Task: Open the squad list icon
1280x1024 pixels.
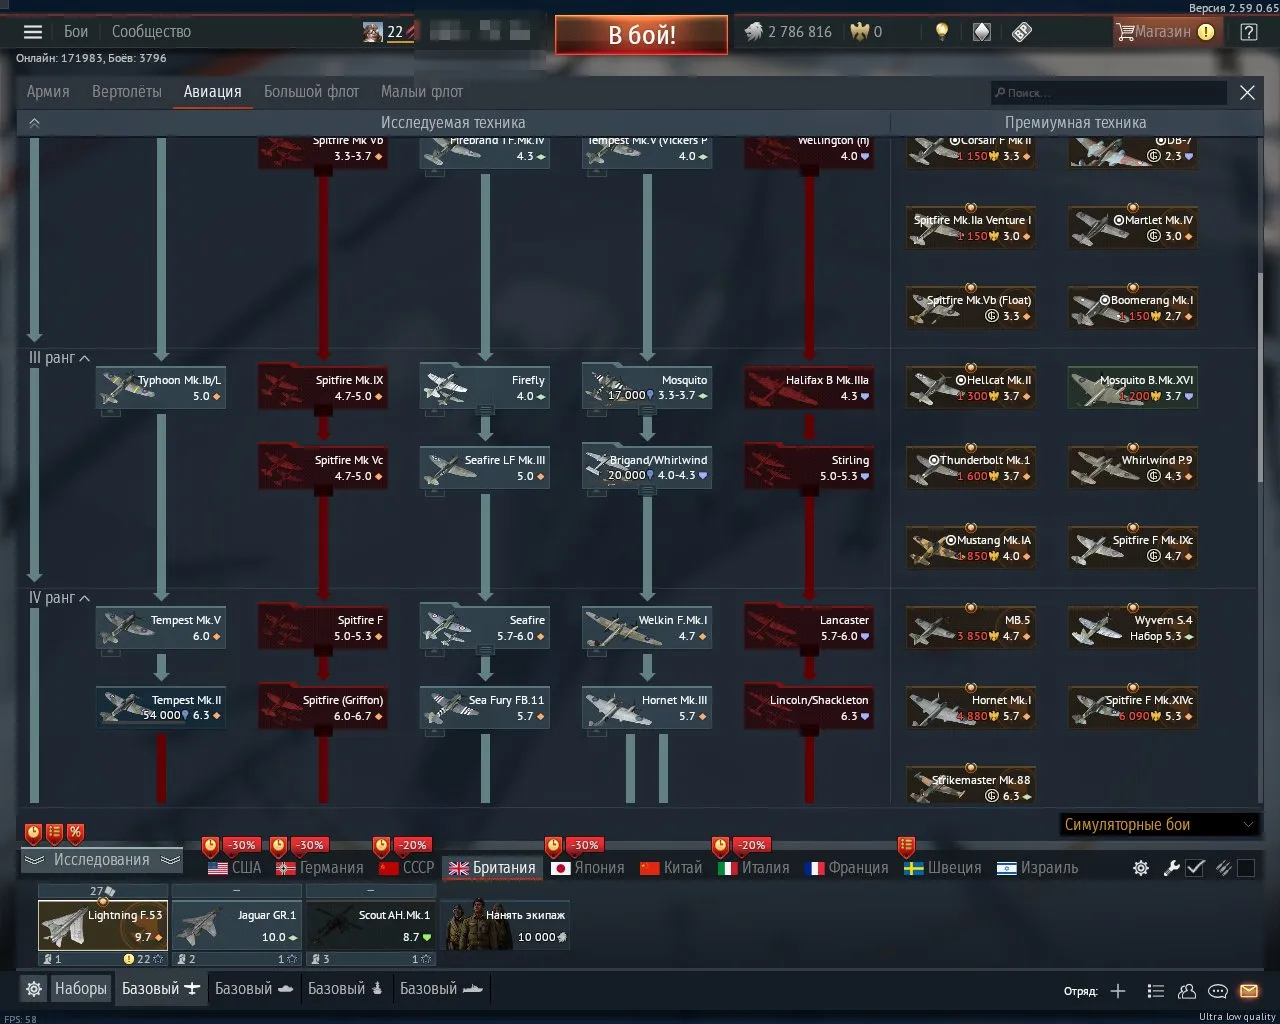Action: (x=1156, y=991)
